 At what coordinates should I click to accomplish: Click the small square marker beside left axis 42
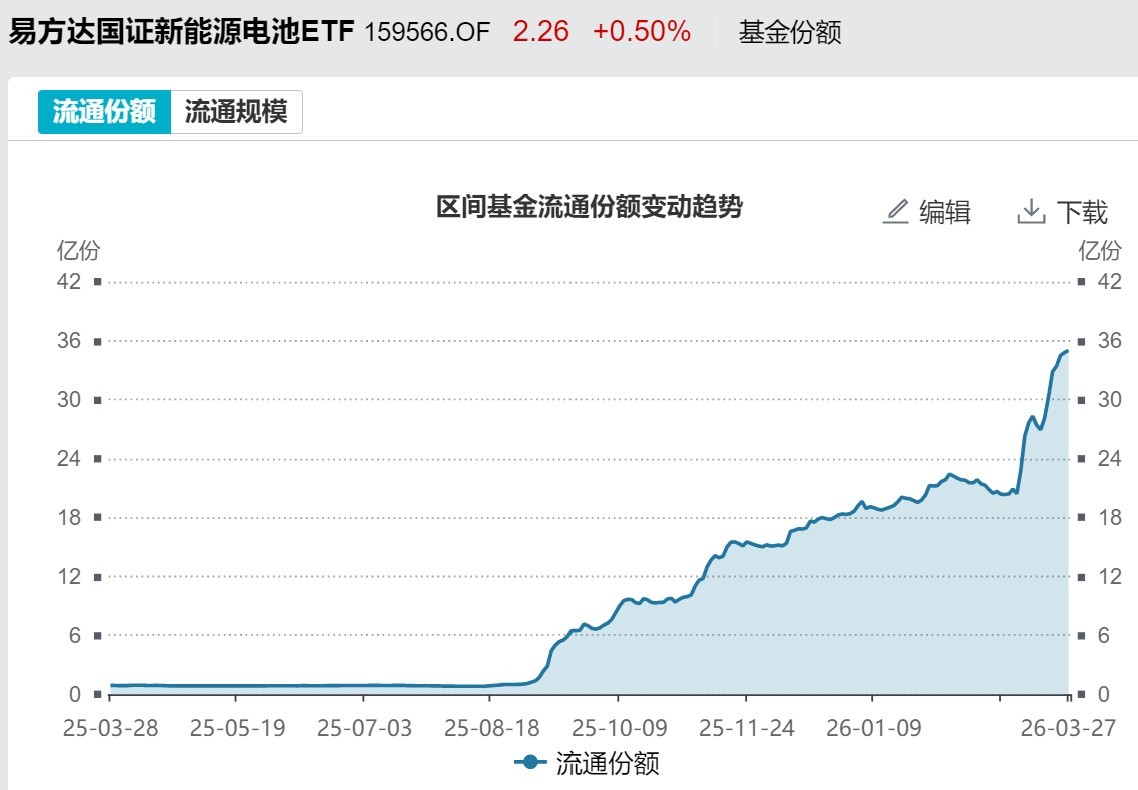(x=95, y=282)
